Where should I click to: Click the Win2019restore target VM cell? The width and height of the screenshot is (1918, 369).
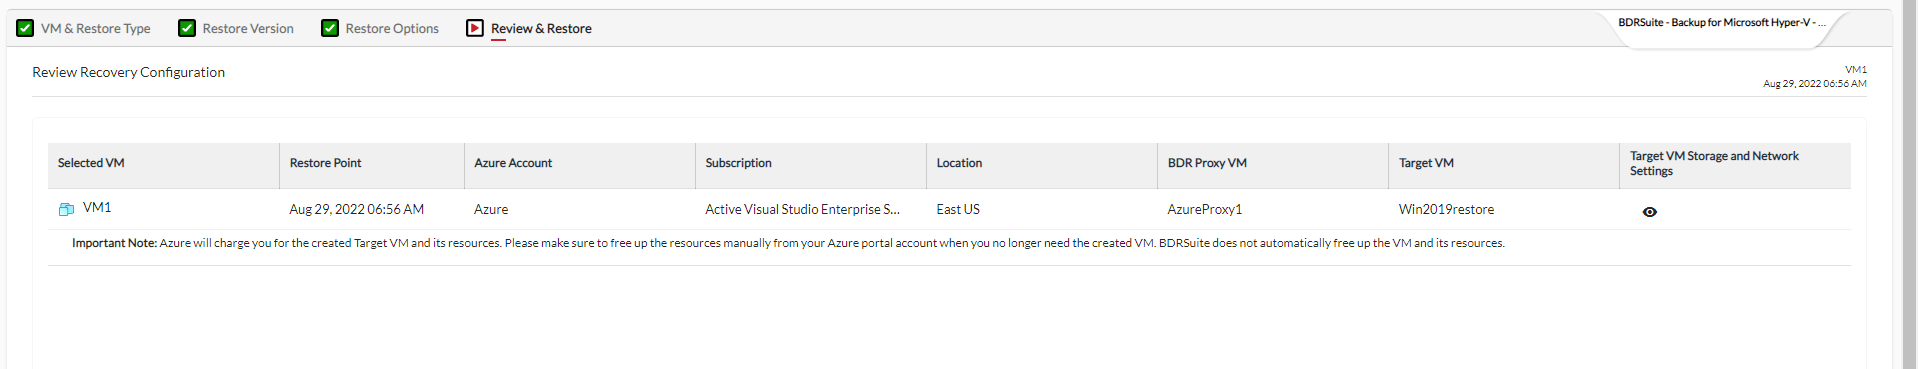[1446, 209]
